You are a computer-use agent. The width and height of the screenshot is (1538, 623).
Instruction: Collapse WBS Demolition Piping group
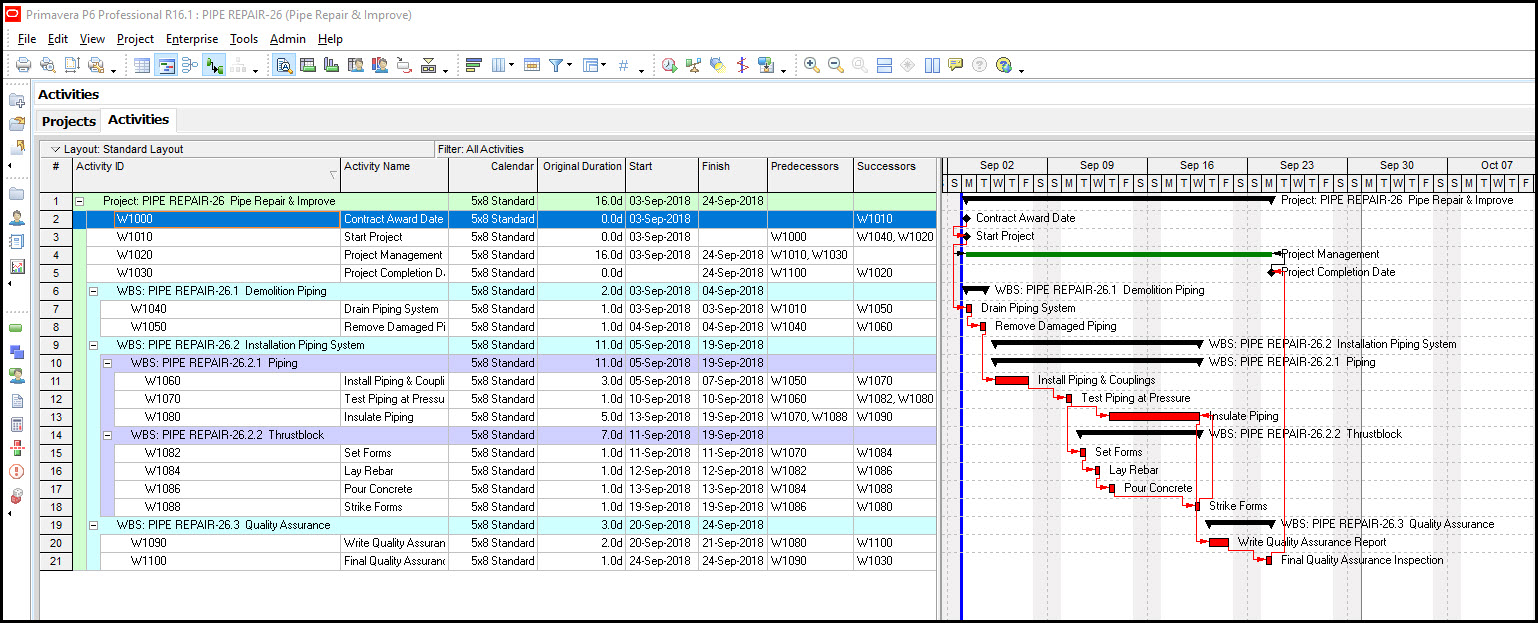point(94,291)
